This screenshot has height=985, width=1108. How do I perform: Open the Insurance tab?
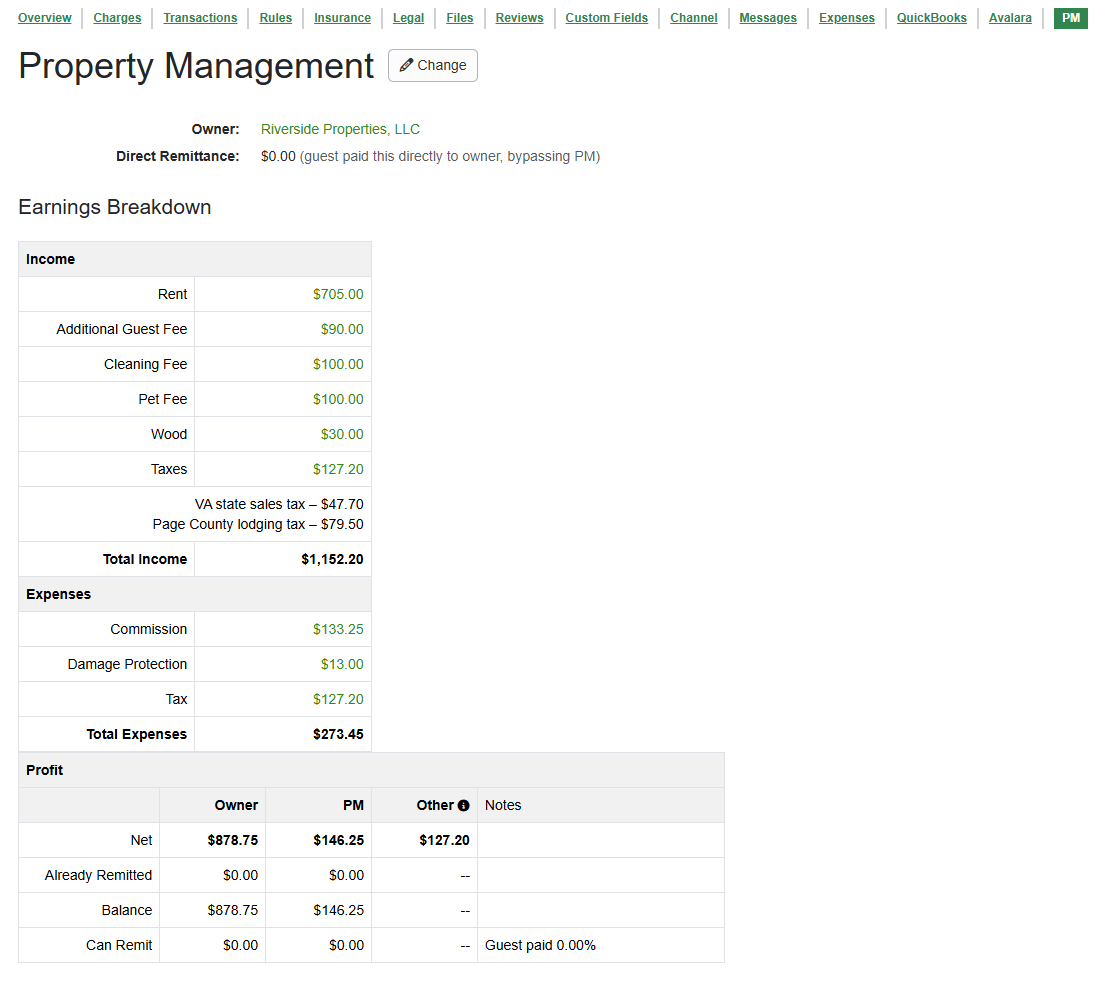[x=342, y=17]
